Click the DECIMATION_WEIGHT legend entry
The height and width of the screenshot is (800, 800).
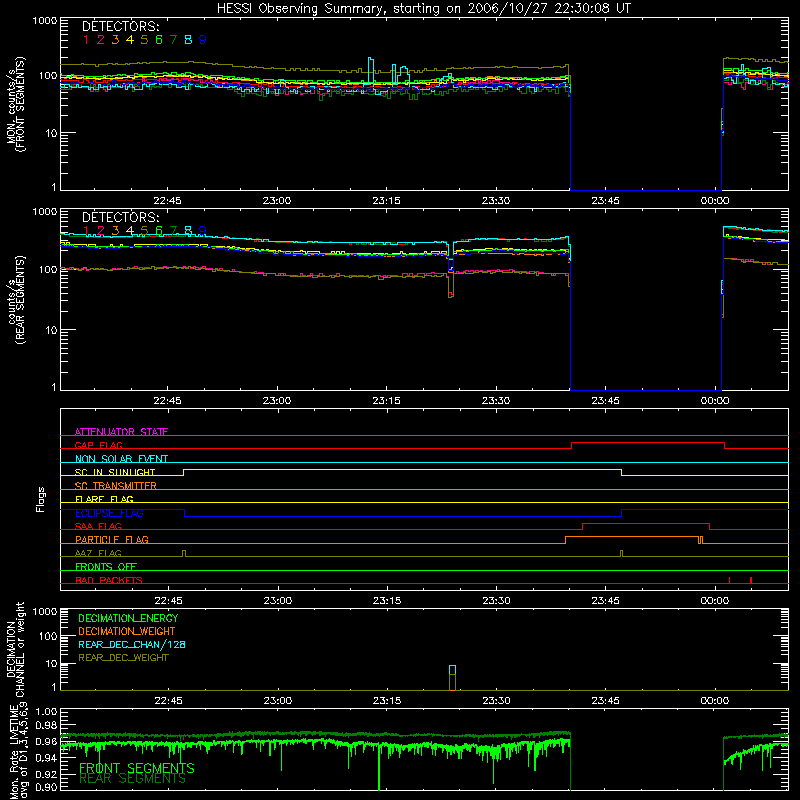click(x=127, y=631)
